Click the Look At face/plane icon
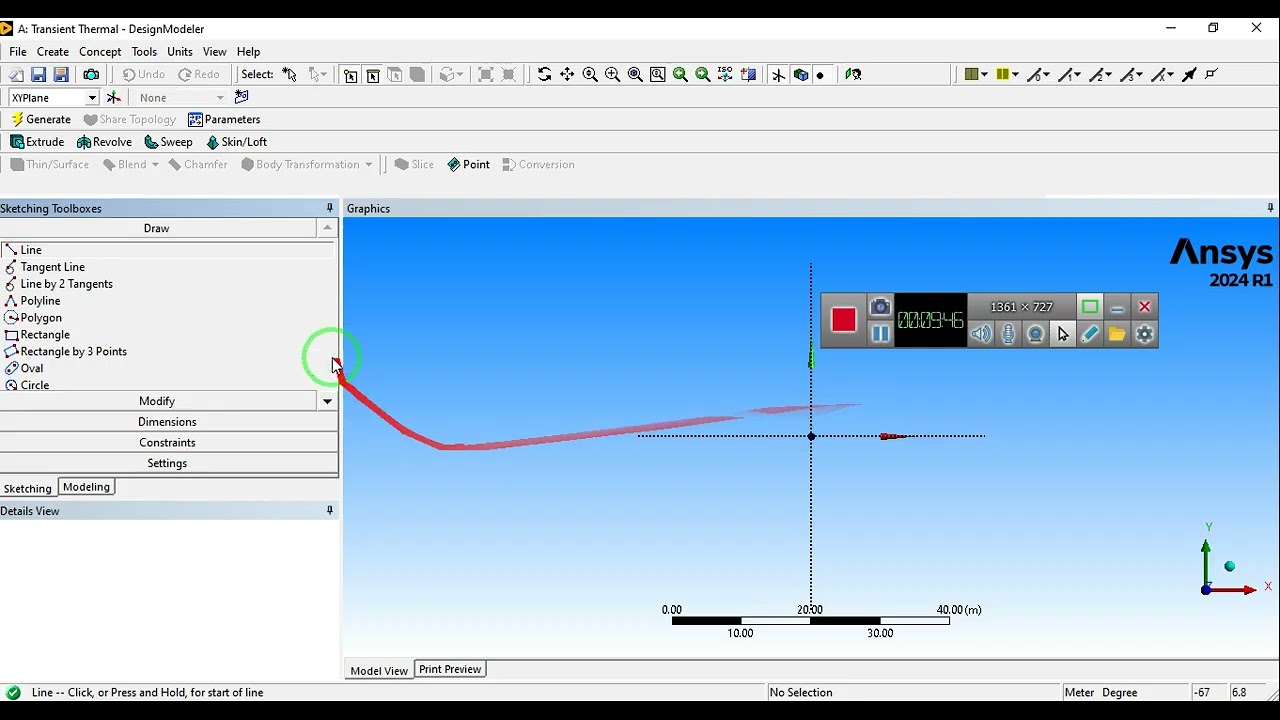1280x720 pixels. click(853, 75)
